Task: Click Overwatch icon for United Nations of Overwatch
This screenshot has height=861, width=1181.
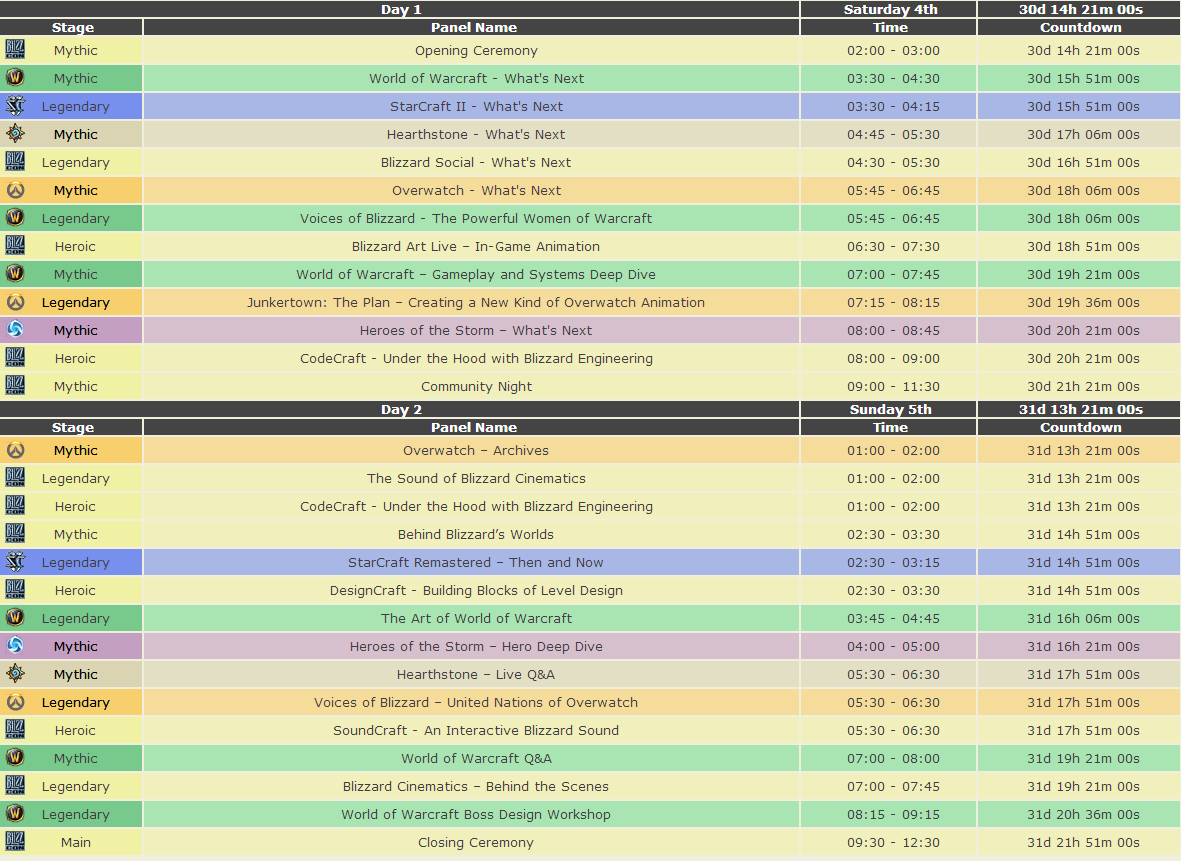Action: pyautogui.click(x=15, y=701)
